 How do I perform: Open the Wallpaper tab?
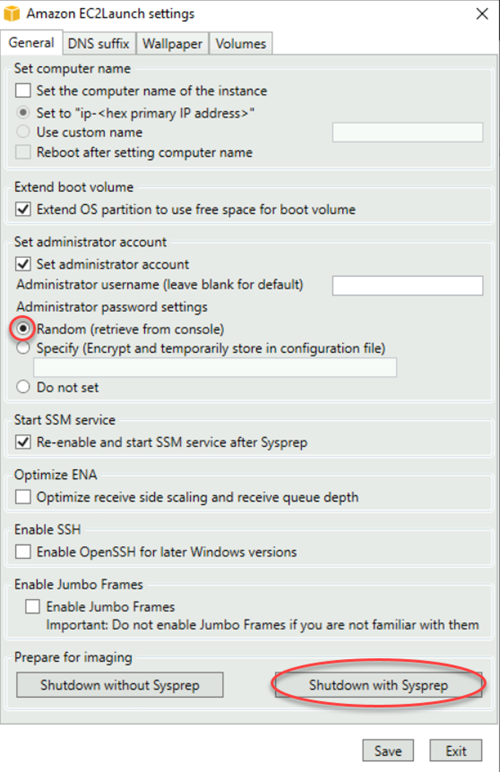pyautogui.click(x=172, y=43)
